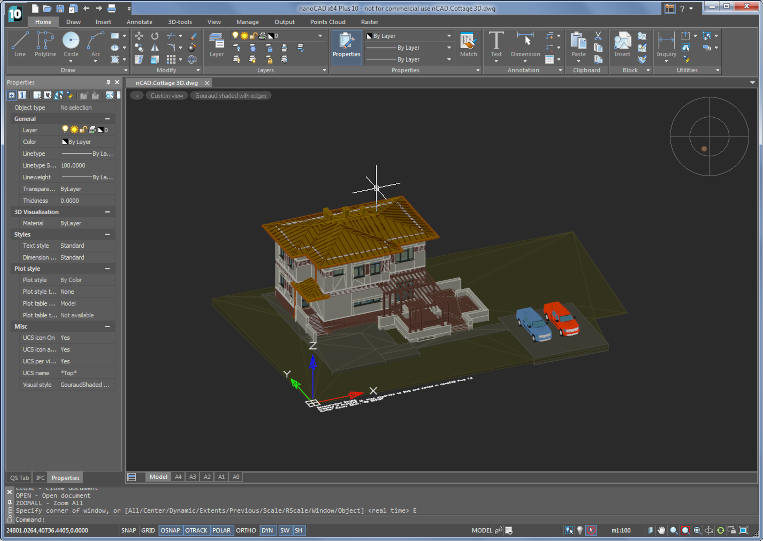Screen dimensions: 763x541
Task: Click the view orientation compass circle
Action: pyautogui.click(x=709, y=136)
